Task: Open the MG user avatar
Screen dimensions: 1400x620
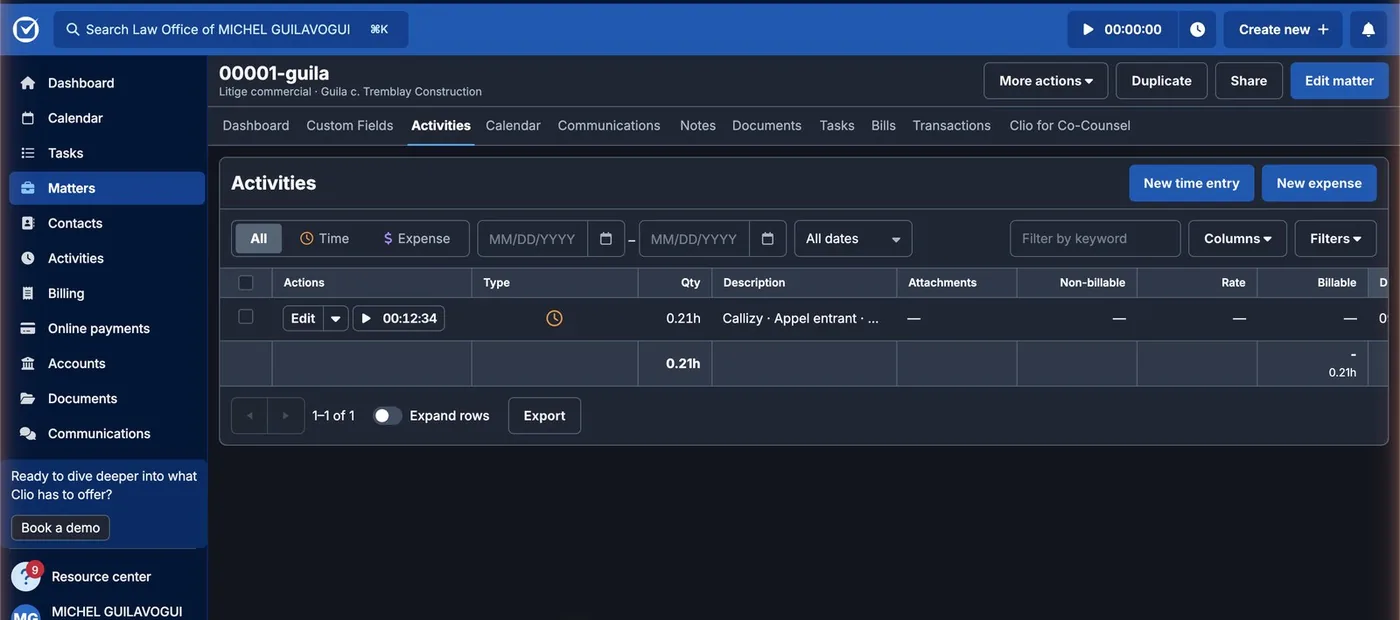Action: (26, 612)
